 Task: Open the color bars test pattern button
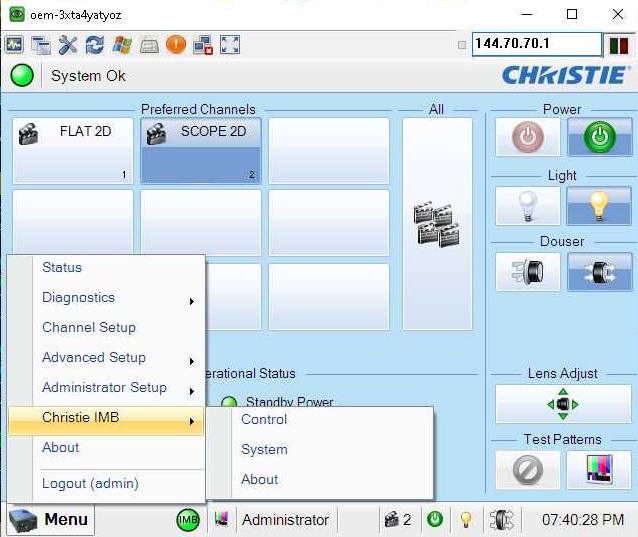599,469
